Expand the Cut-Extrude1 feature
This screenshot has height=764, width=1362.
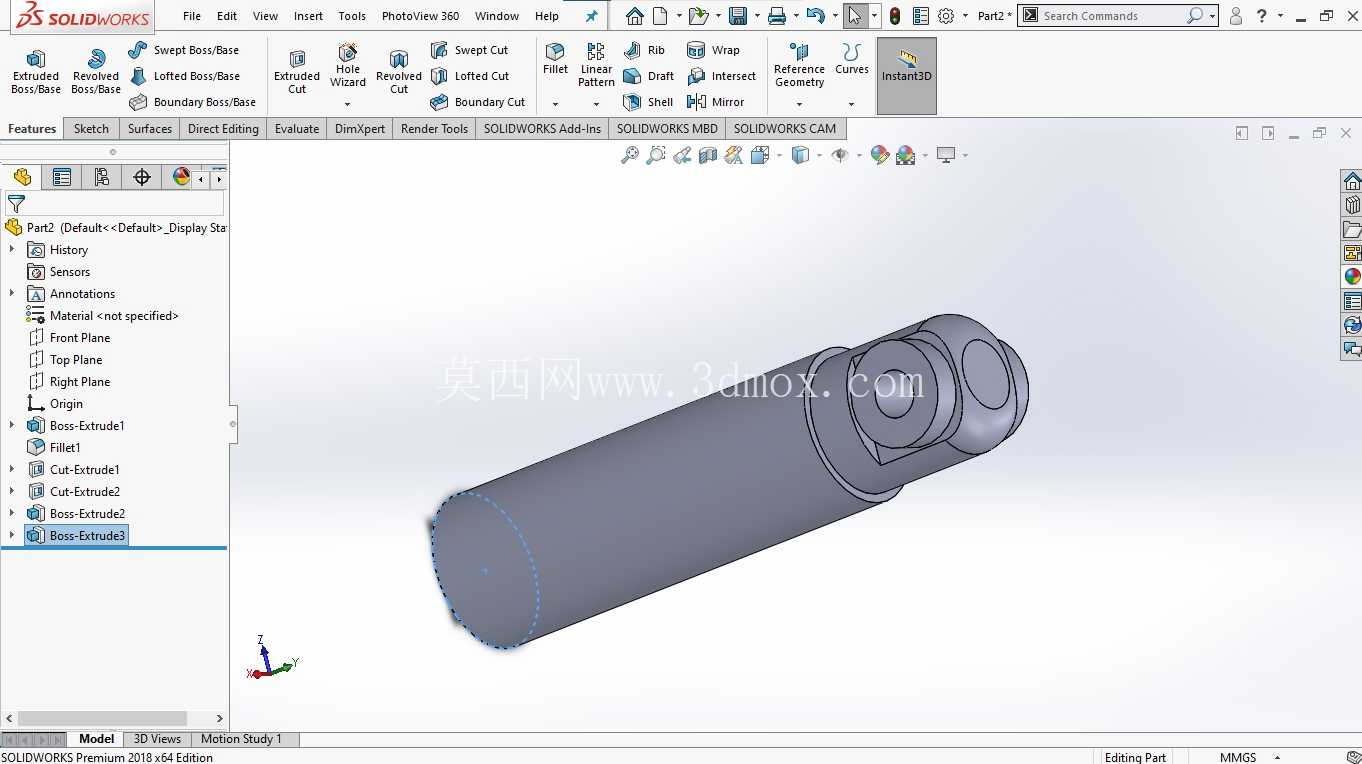[x=12, y=470]
